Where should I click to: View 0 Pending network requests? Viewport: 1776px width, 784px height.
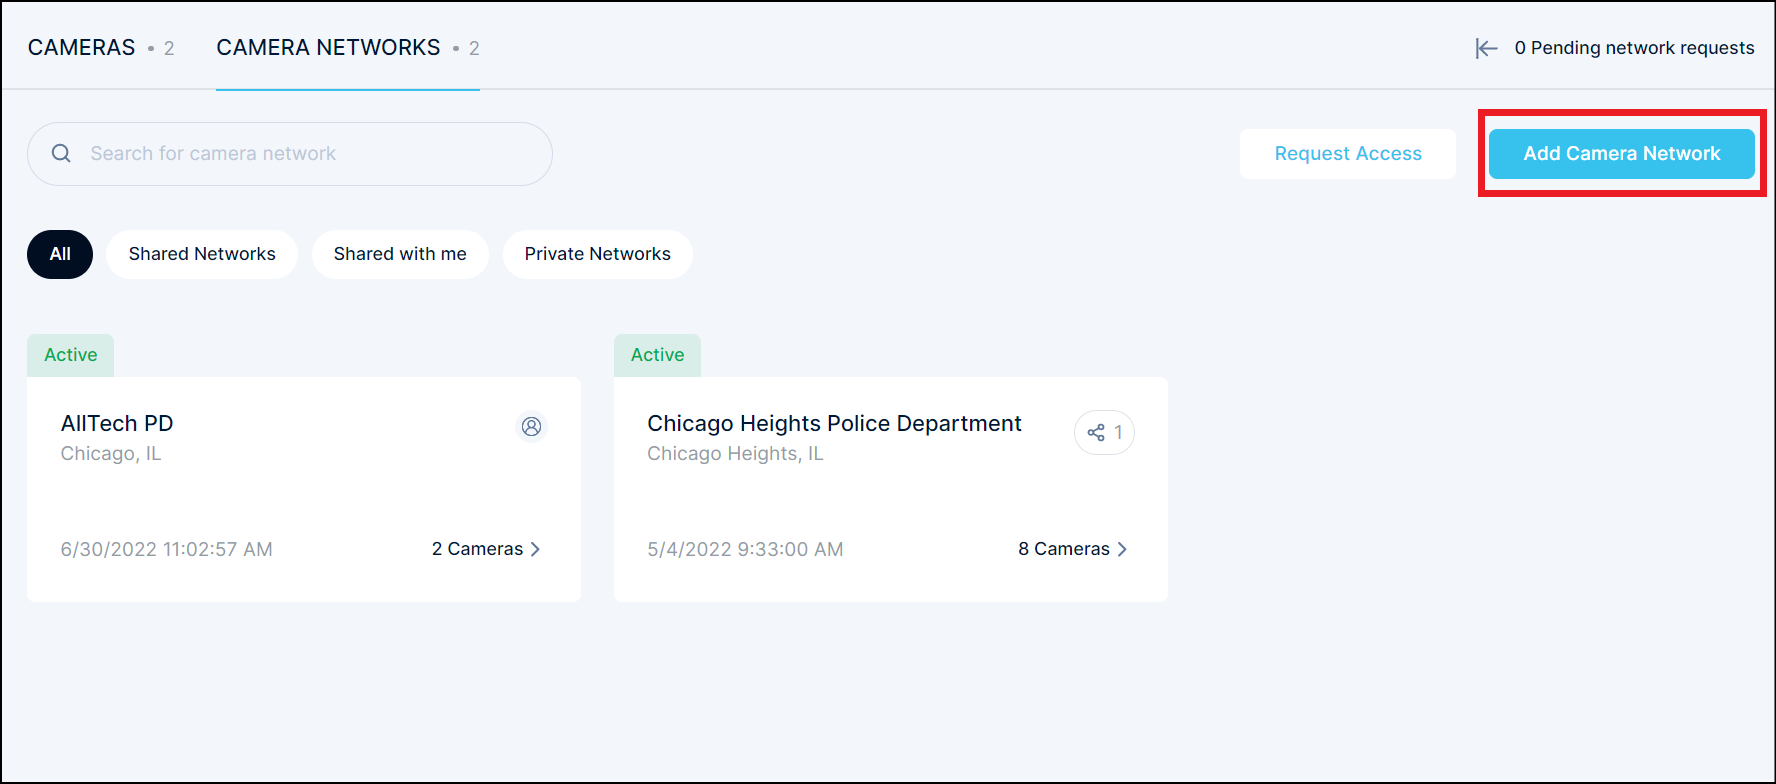point(1634,48)
